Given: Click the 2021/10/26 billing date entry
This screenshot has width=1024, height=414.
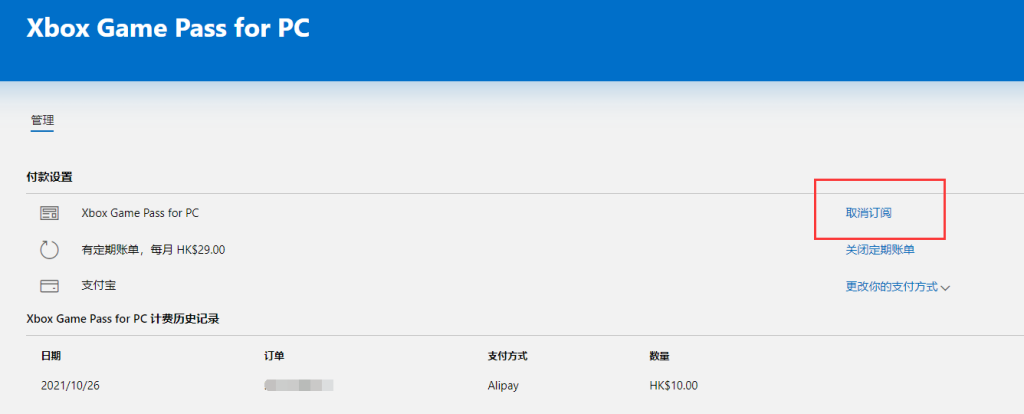Looking at the screenshot, I should click(70, 385).
